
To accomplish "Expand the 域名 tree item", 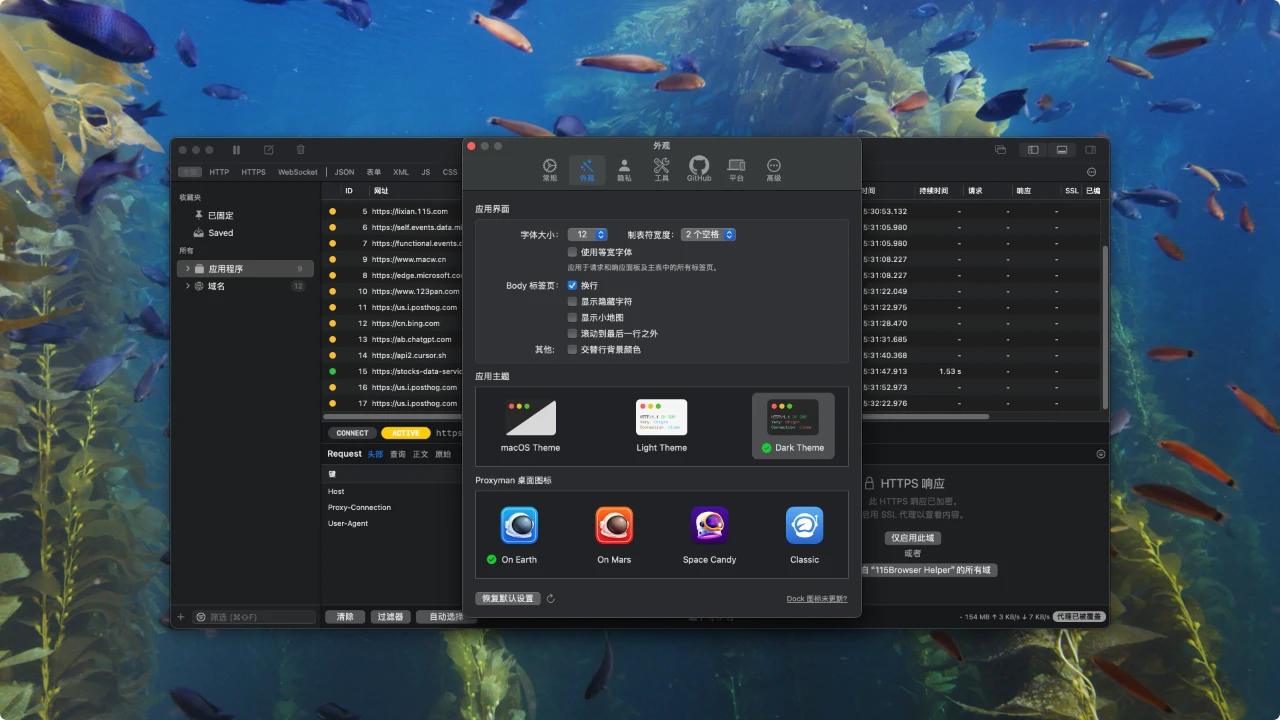I will (x=188, y=286).
